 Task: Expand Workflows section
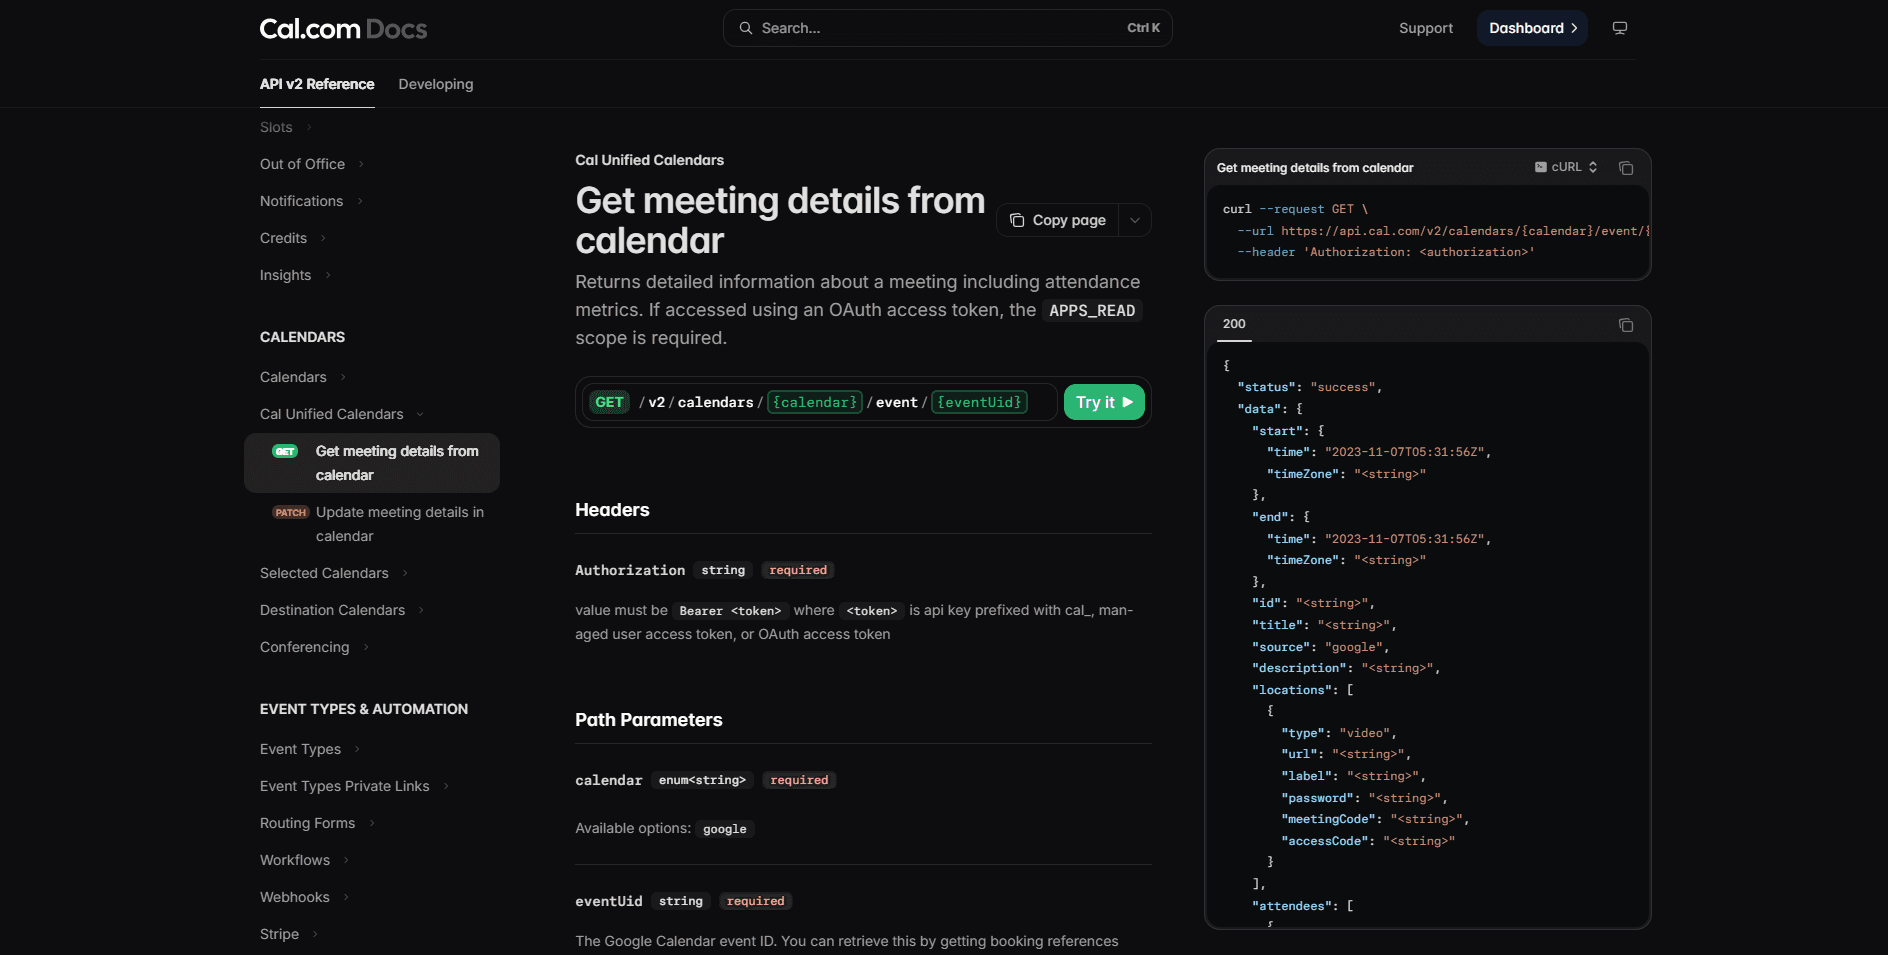coord(305,860)
